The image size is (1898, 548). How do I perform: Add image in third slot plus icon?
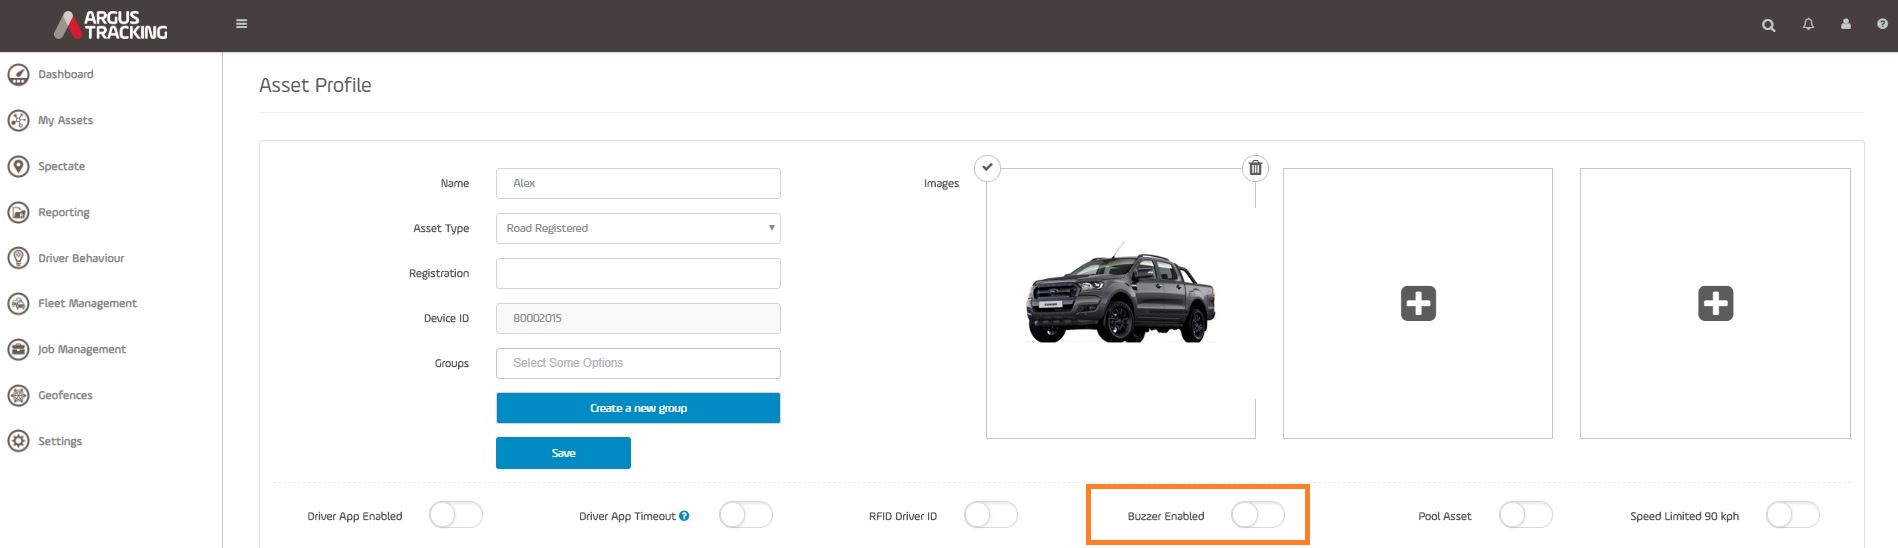tap(1715, 303)
